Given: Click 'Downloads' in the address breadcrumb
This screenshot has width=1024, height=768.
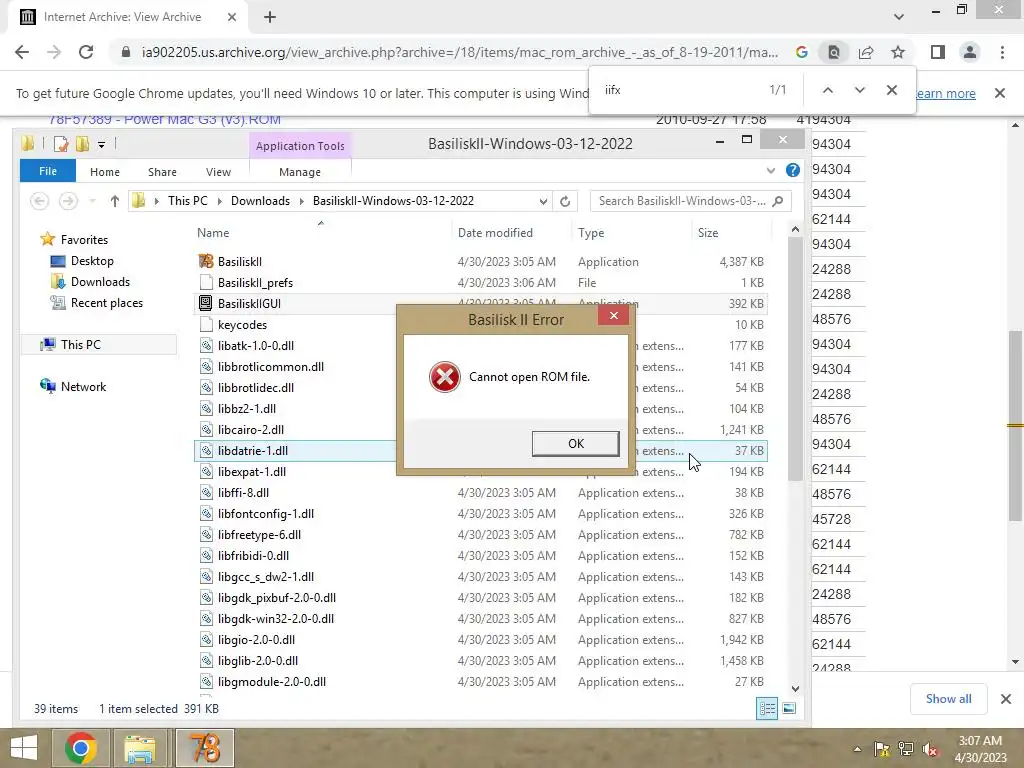Looking at the screenshot, I should 260,201.
